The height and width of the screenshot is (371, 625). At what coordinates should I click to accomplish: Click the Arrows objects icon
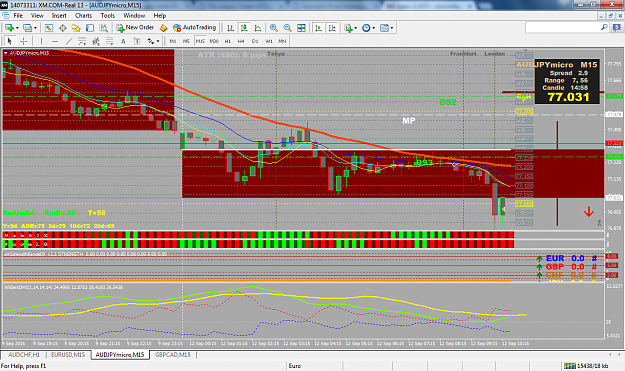(151, 41)
